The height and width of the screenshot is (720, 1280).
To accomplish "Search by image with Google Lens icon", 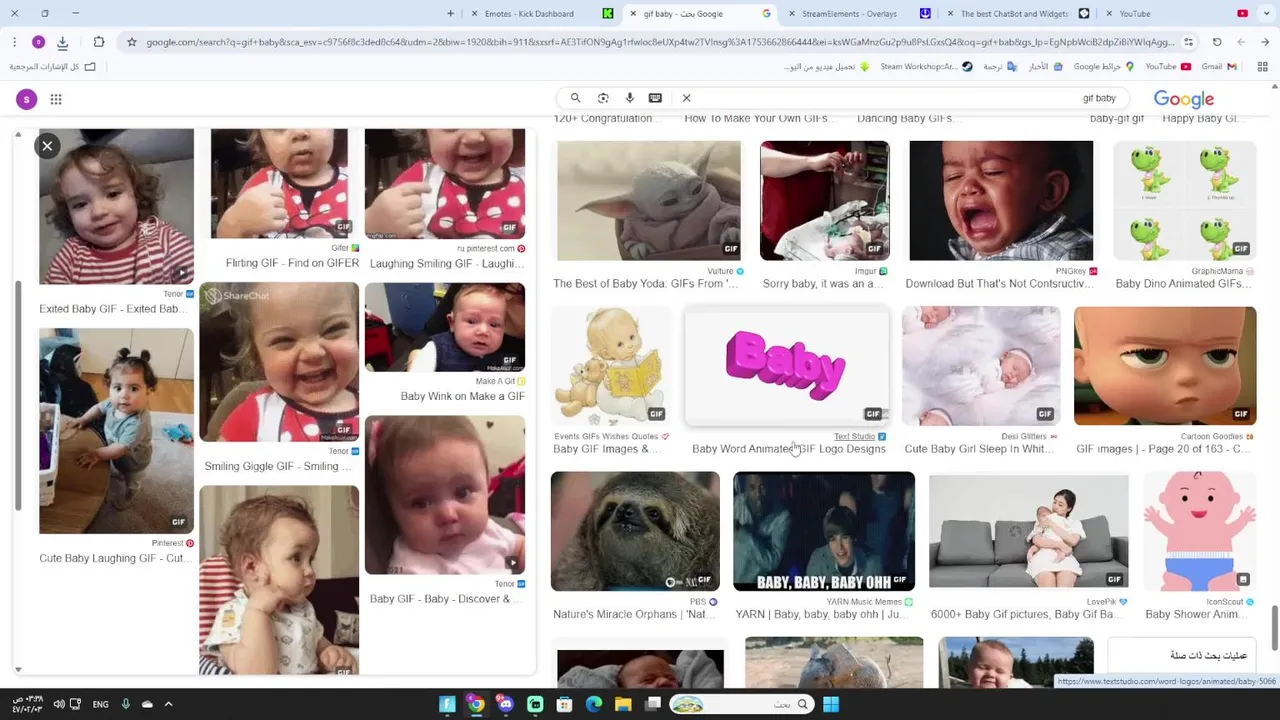I will 603,98.
